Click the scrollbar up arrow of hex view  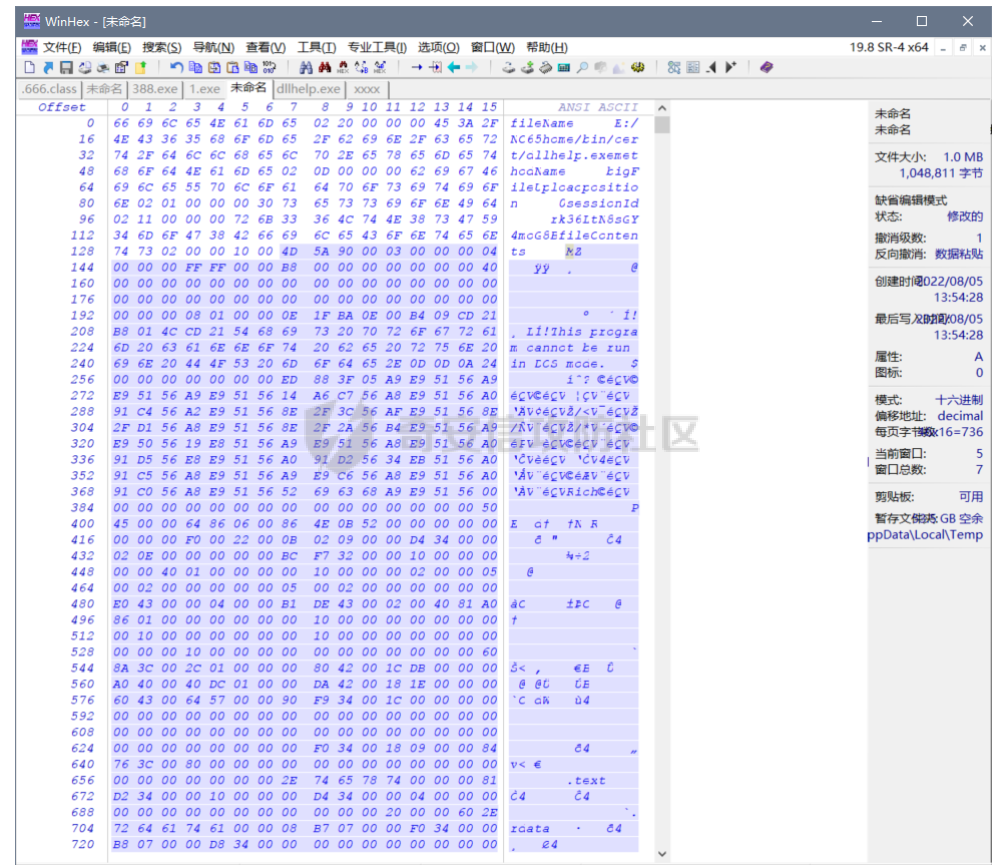(x=662, y=108)
